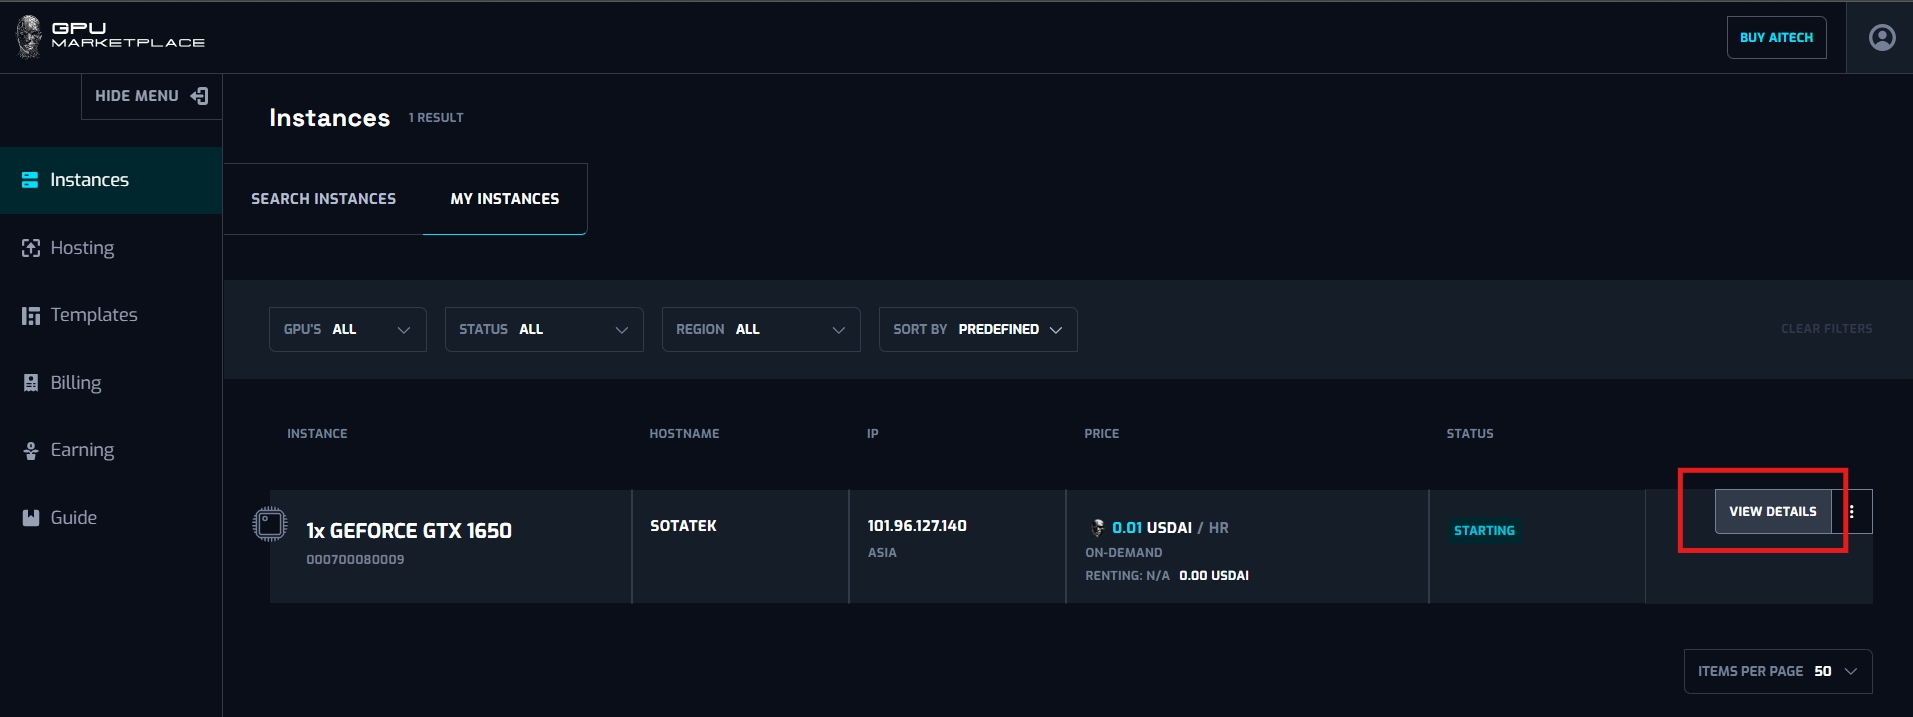
Task: Click the GPU chip icon beside GTX 1650
Action: pyautogui.click(x=269, y=524)
